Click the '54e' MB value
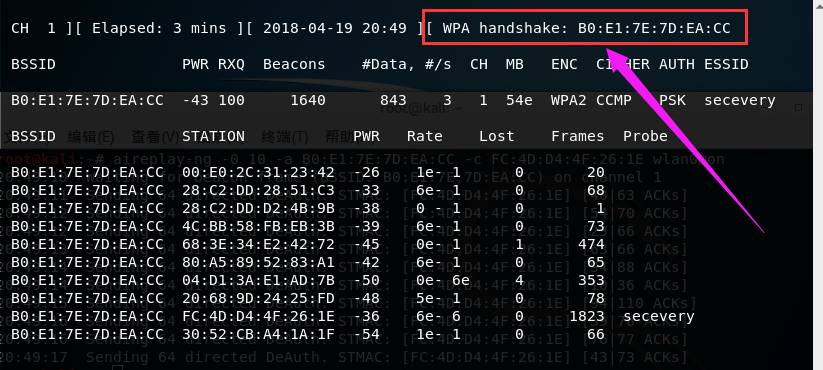Screen dimensions: 823x370 point(519,100)
